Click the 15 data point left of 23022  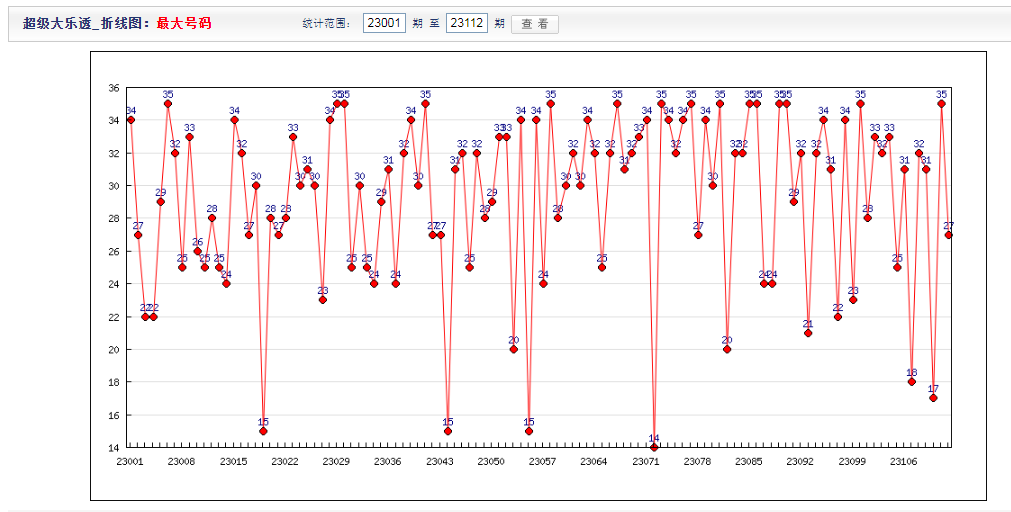263,431
